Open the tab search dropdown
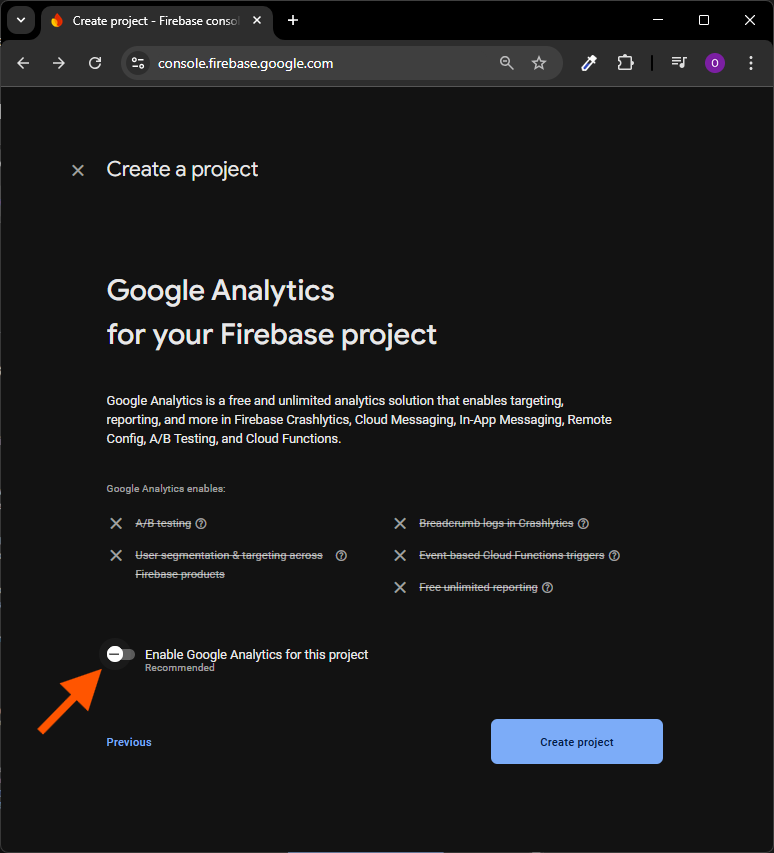This screenshot has width=774, height=853. pos(21,20)
